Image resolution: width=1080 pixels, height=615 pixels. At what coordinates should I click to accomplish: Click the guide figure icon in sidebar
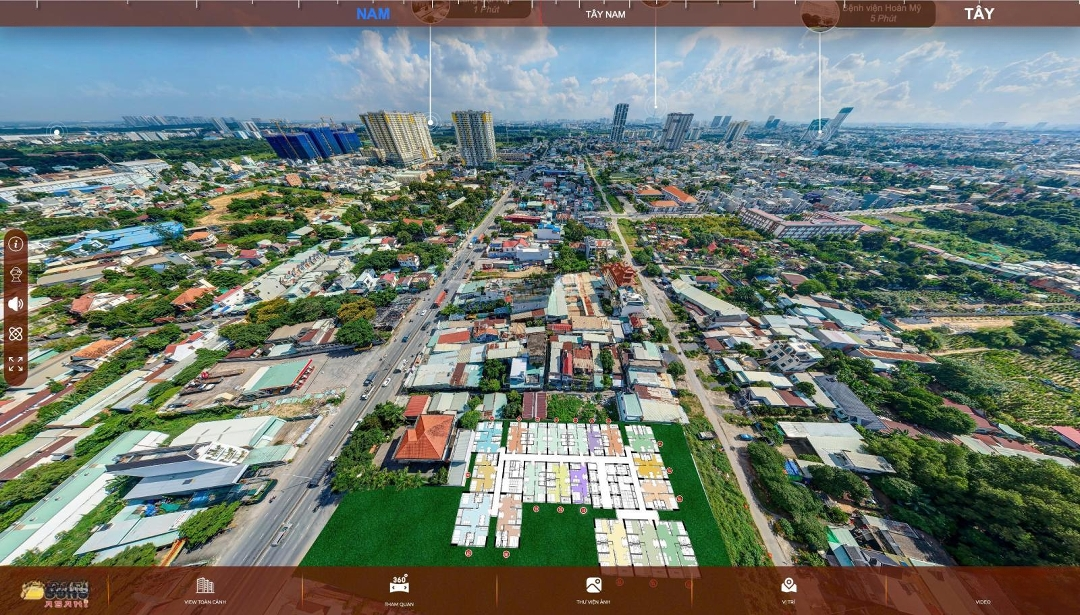pyautogui.click(x=15, y=274)
